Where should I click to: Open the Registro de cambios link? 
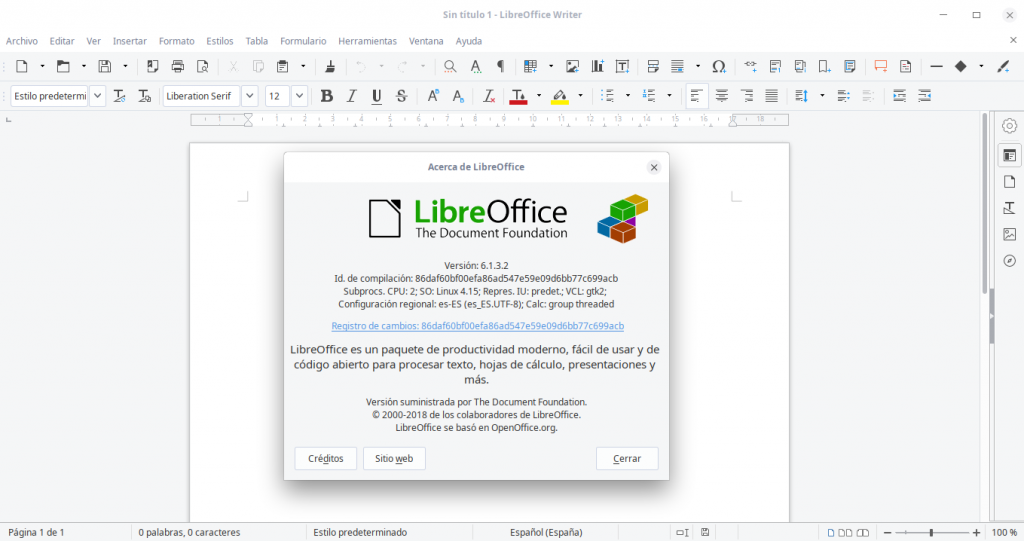click(x=477, y=326)
